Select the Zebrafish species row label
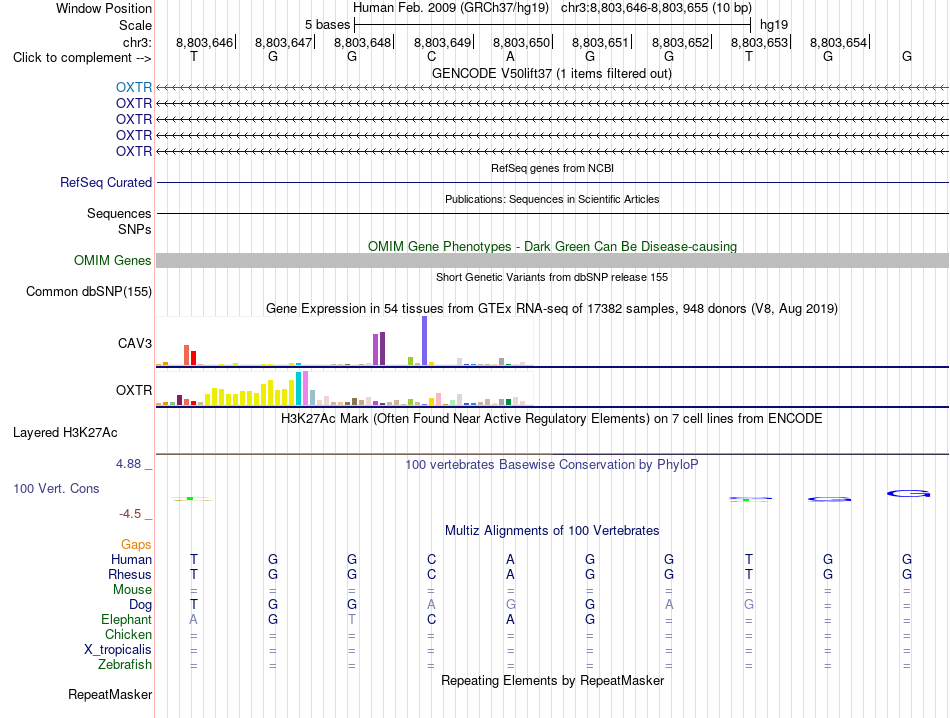The image size is (950, 718). 125,665
